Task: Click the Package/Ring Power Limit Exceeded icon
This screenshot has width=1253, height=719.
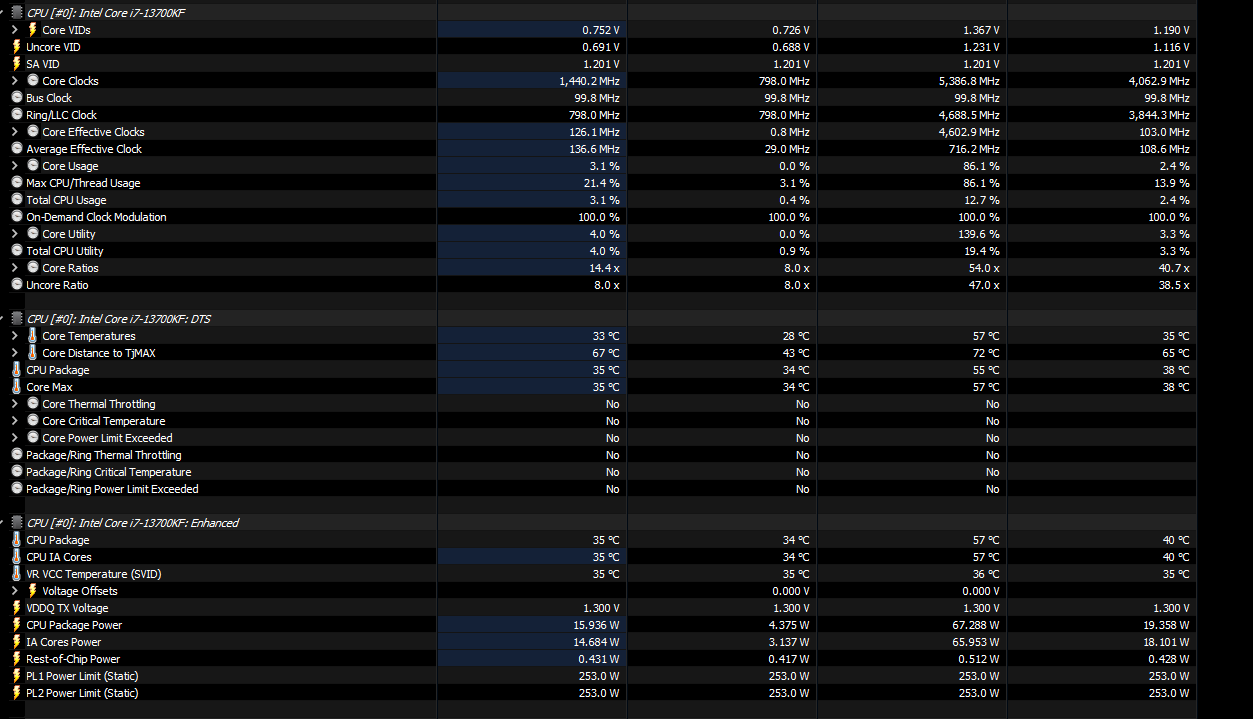Action: (x=16, y=489)
